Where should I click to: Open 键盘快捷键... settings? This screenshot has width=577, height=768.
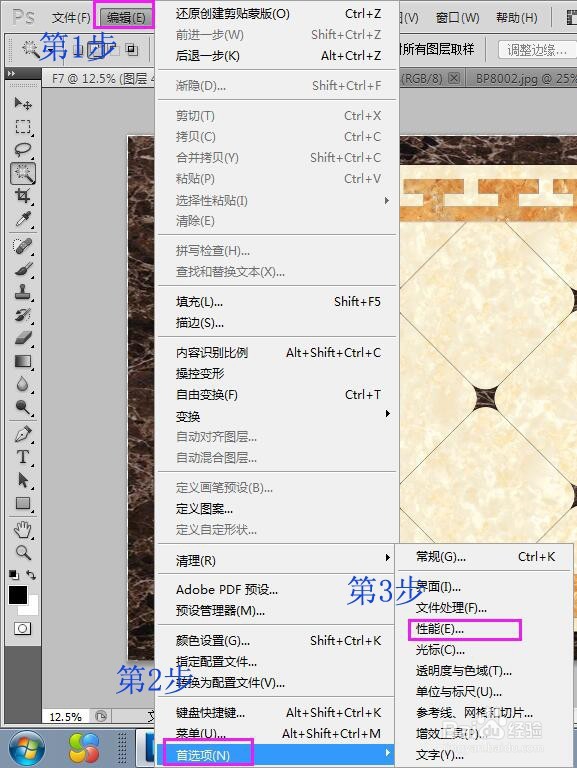coord(276,713)
